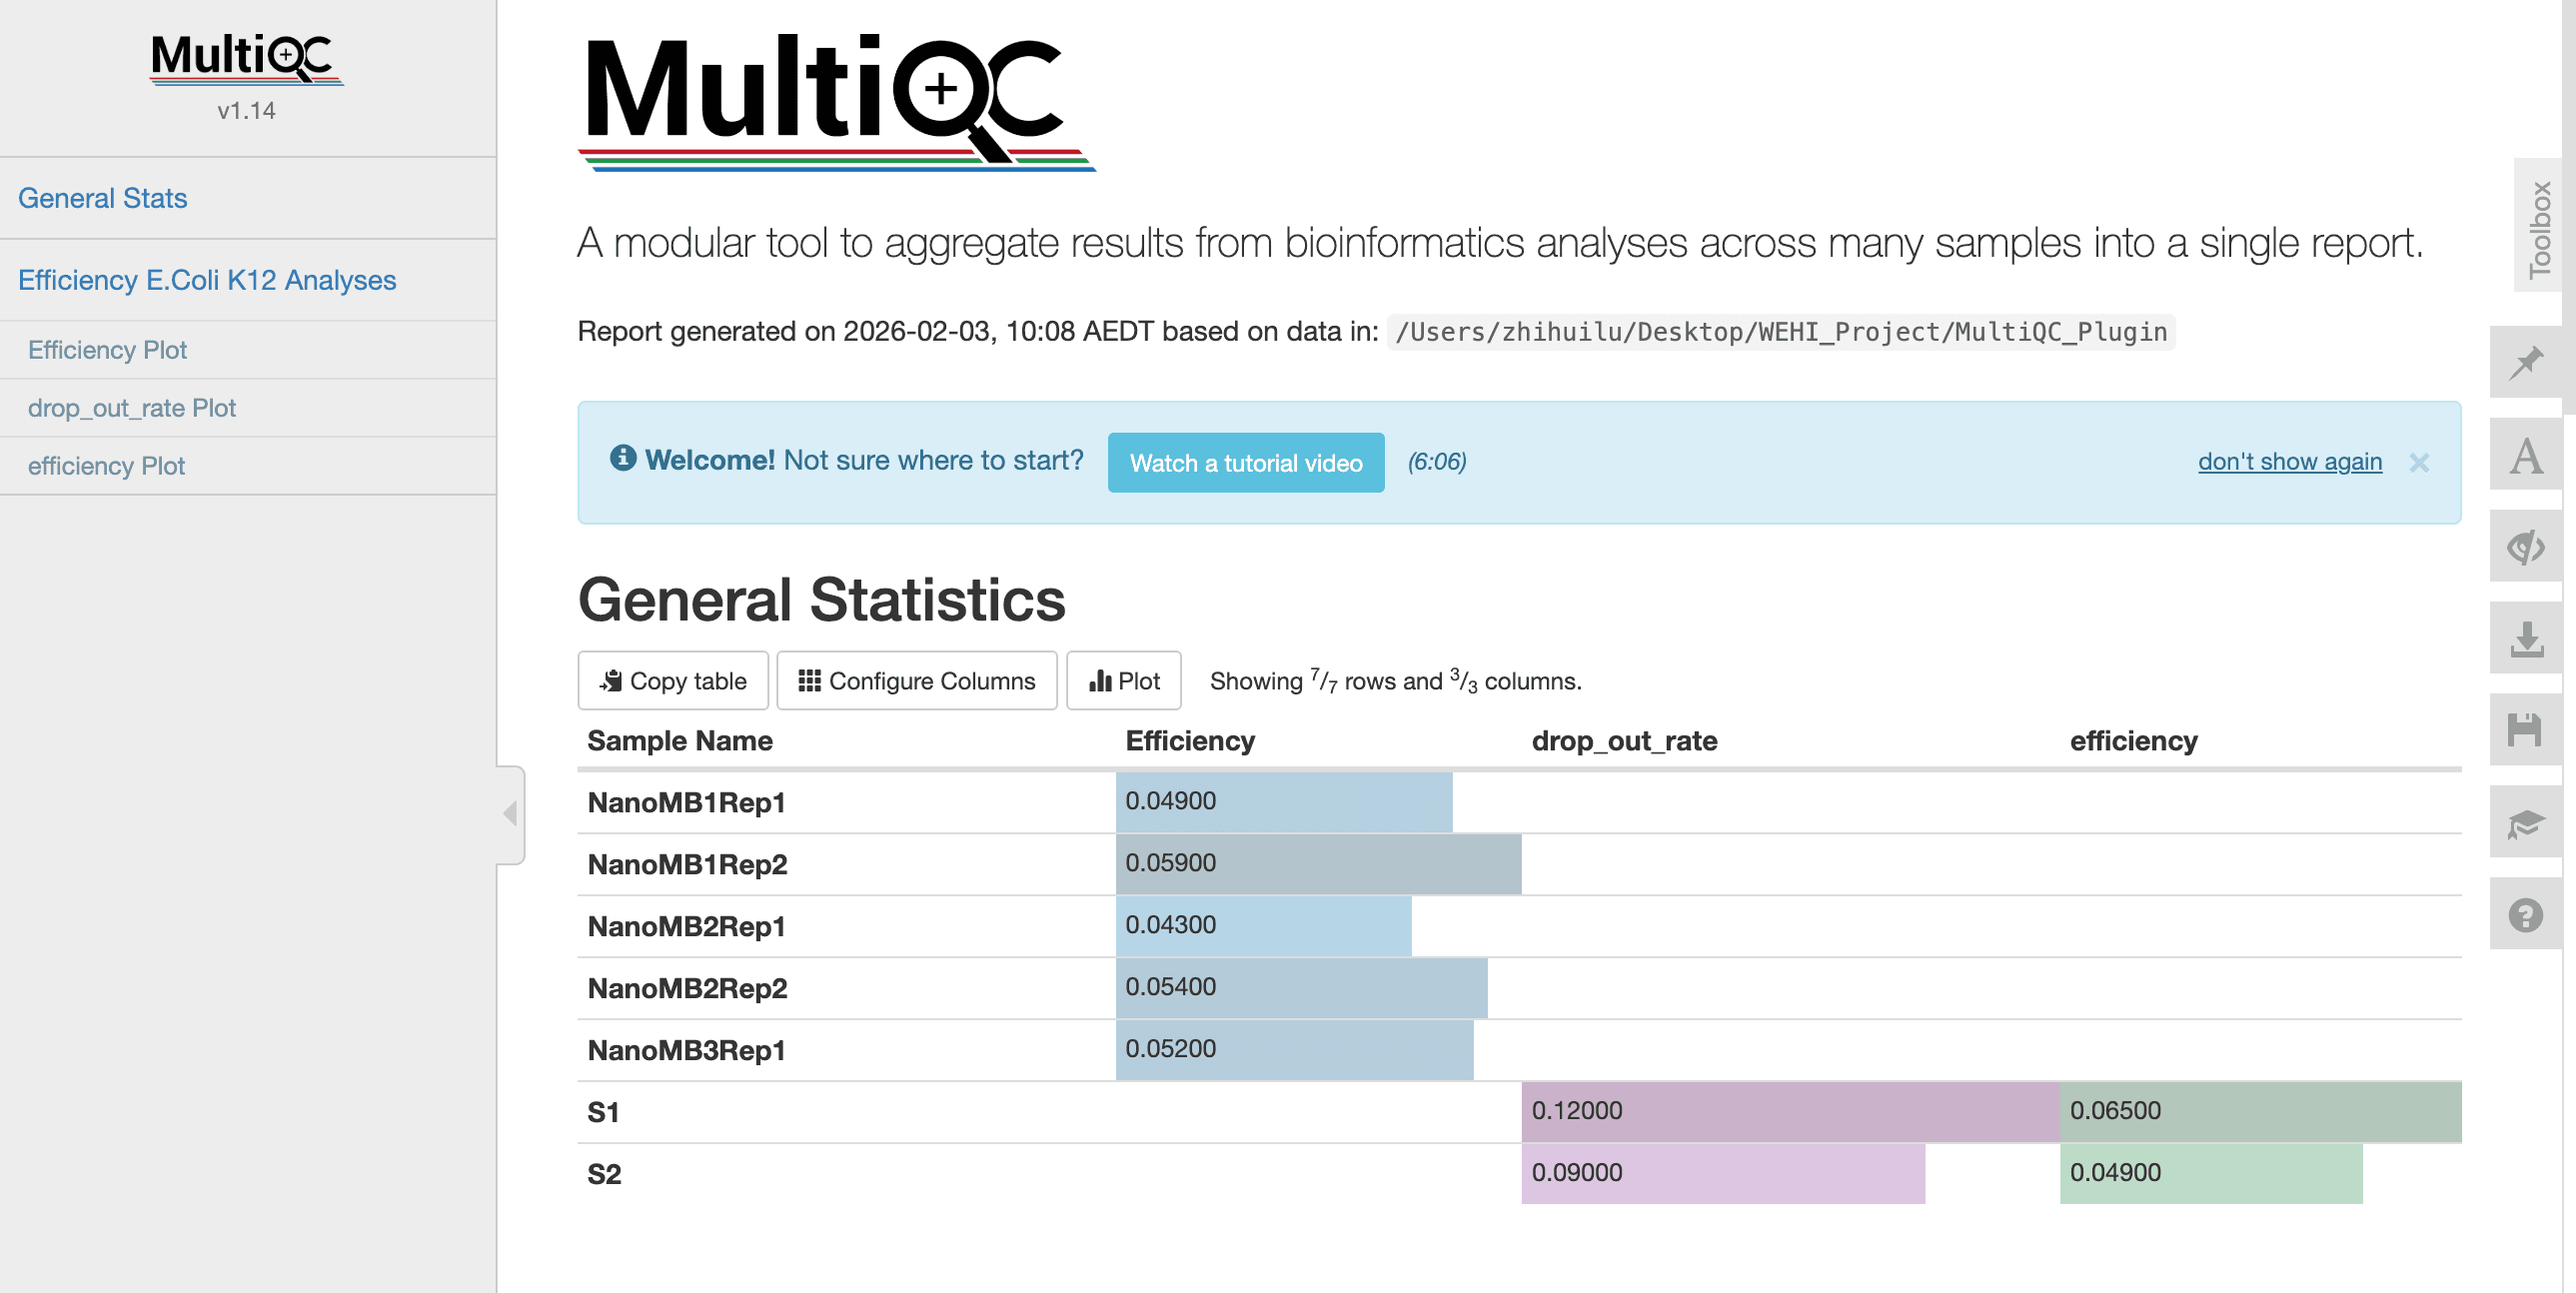Click the large MultiQC header logo
Image resolution: width=2576 pixels, height=1293 pixels.
coord(836,101)
